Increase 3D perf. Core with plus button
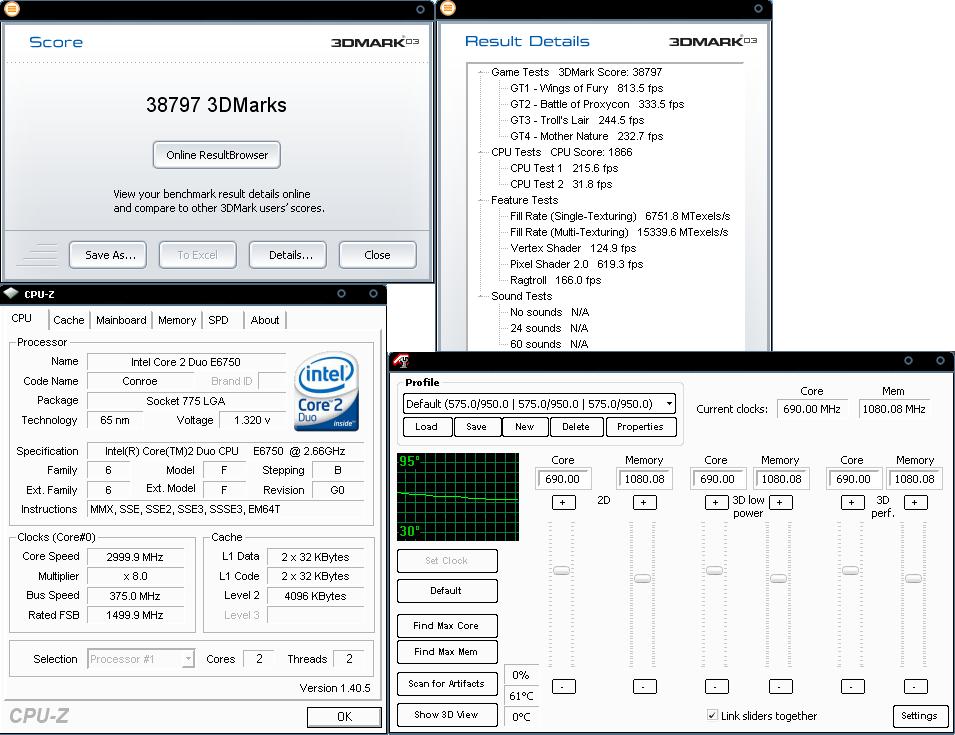The height and width of the screenshot is (735, 955). pos(851,502)
